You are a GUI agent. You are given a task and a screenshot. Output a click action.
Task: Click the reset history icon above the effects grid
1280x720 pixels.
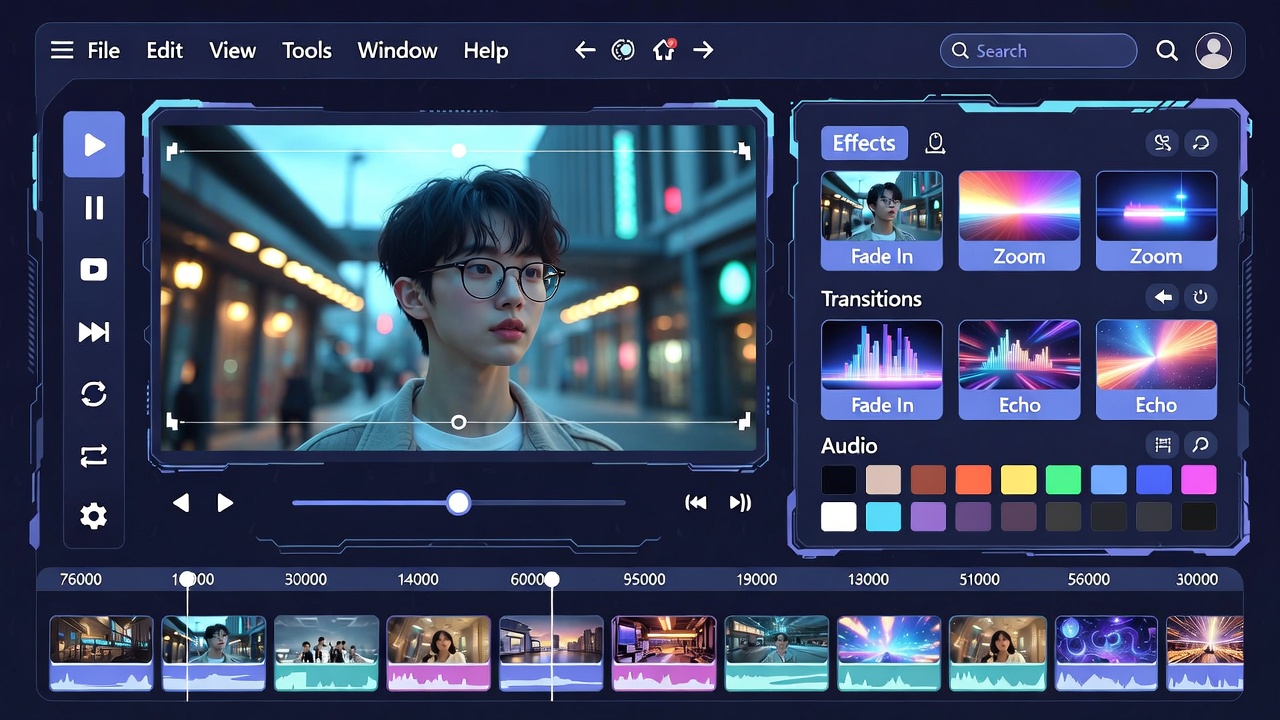click(x=1200, y=143)
